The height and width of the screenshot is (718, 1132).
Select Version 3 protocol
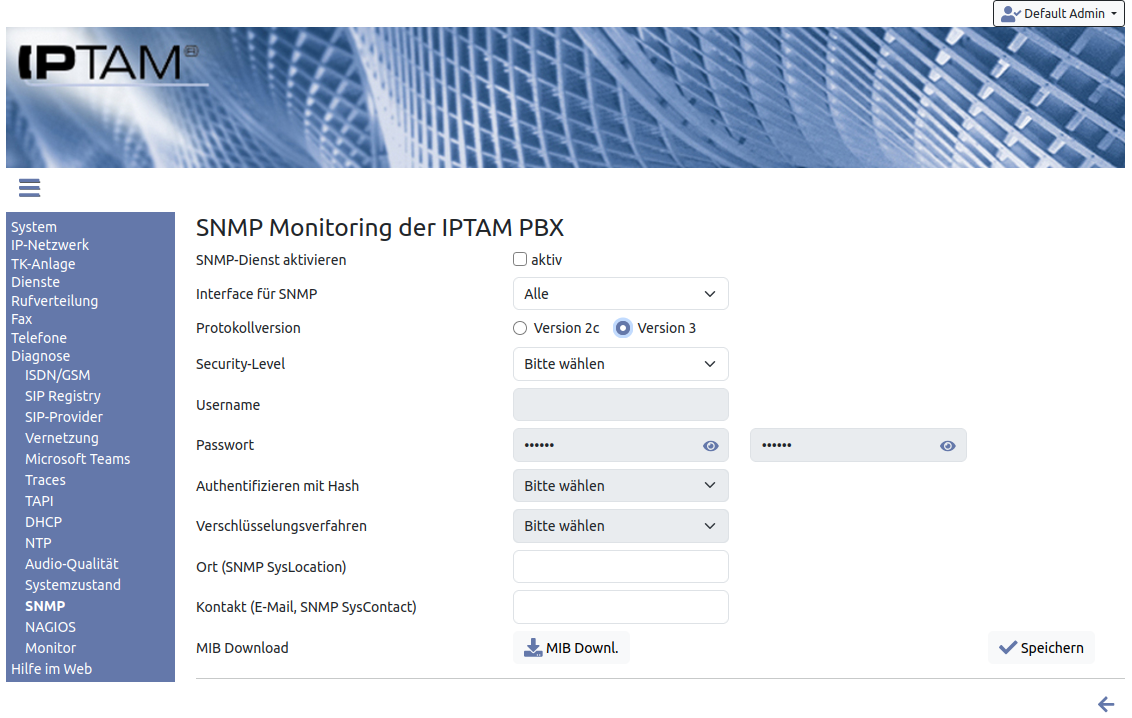(x=623, y=328)
